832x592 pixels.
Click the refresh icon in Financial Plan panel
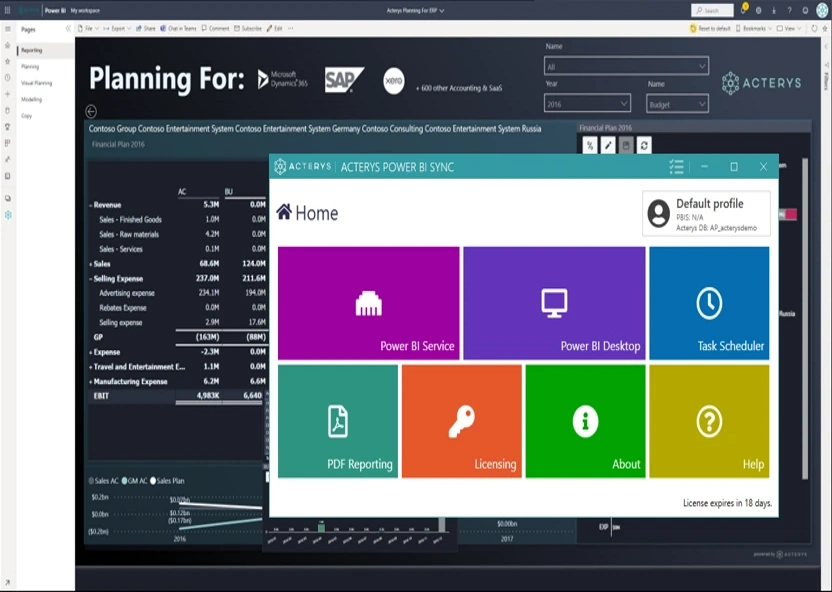click(644, 145)
